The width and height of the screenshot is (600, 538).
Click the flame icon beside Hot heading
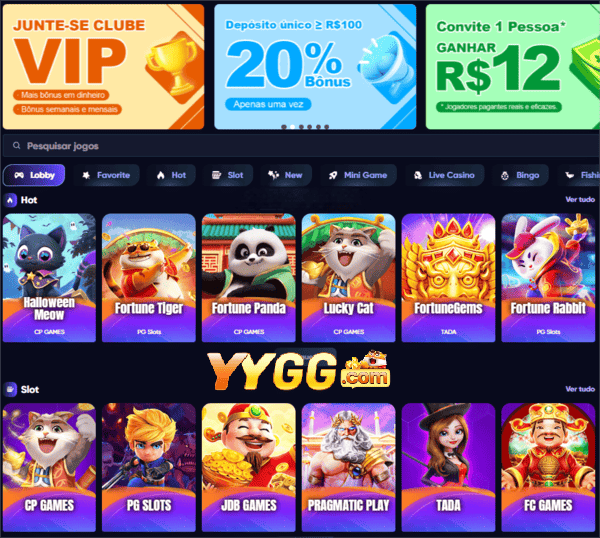click(10, 200)
